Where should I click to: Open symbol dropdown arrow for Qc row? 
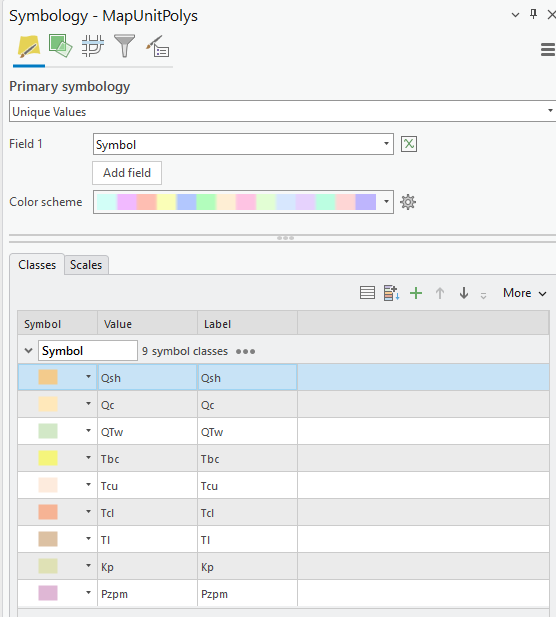tap(89, 404)
